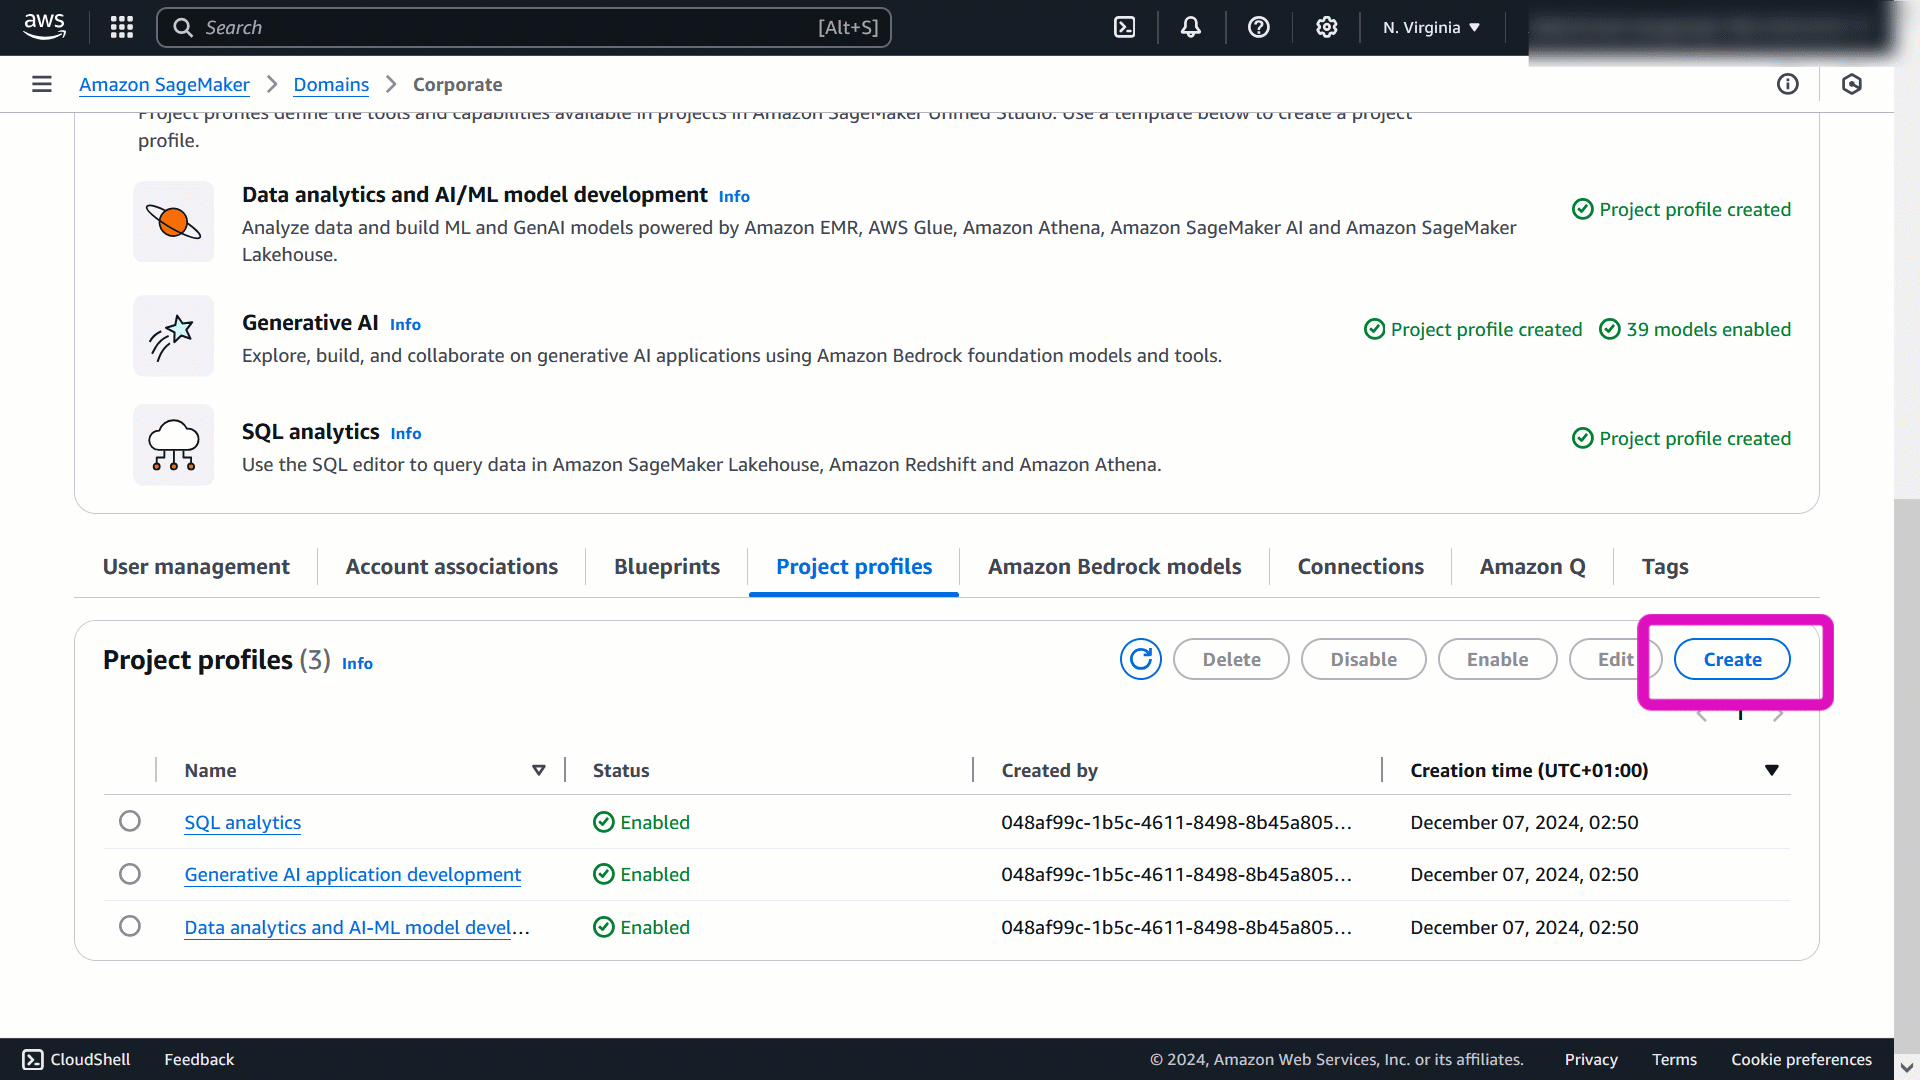Sort by the Name column arrow
This screenshot has width=1920, height=1080.
[538, 770]
